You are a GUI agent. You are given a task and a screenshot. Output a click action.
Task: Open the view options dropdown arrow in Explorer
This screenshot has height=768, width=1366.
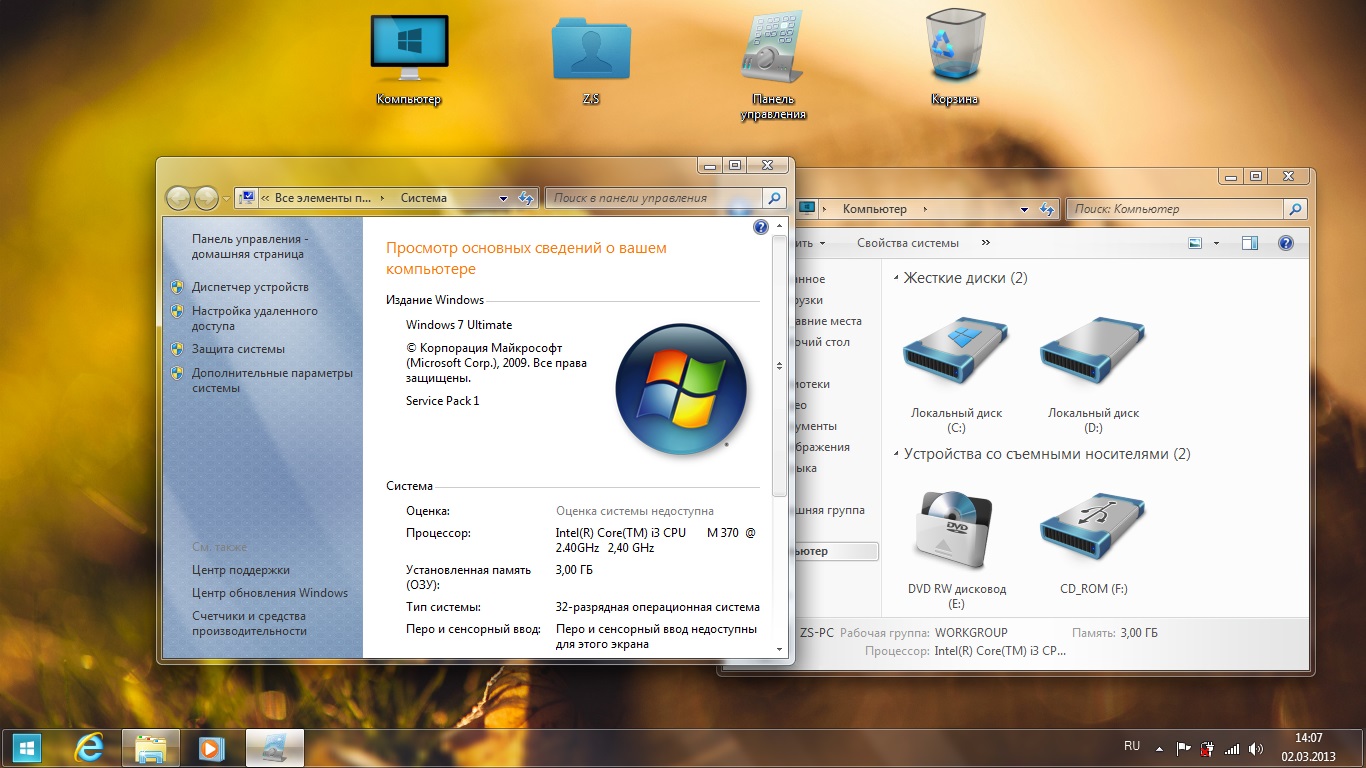coord(1216,243)
